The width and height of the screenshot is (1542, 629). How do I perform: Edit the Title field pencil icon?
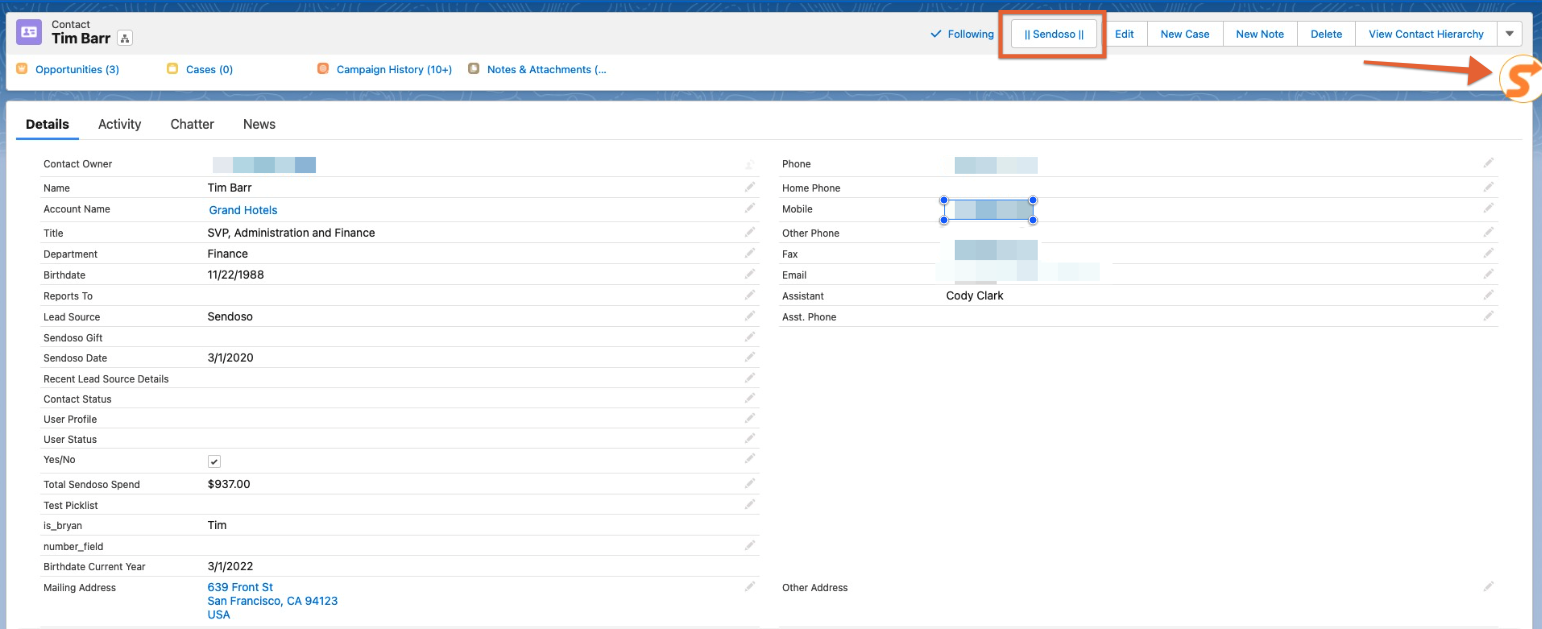750,232
